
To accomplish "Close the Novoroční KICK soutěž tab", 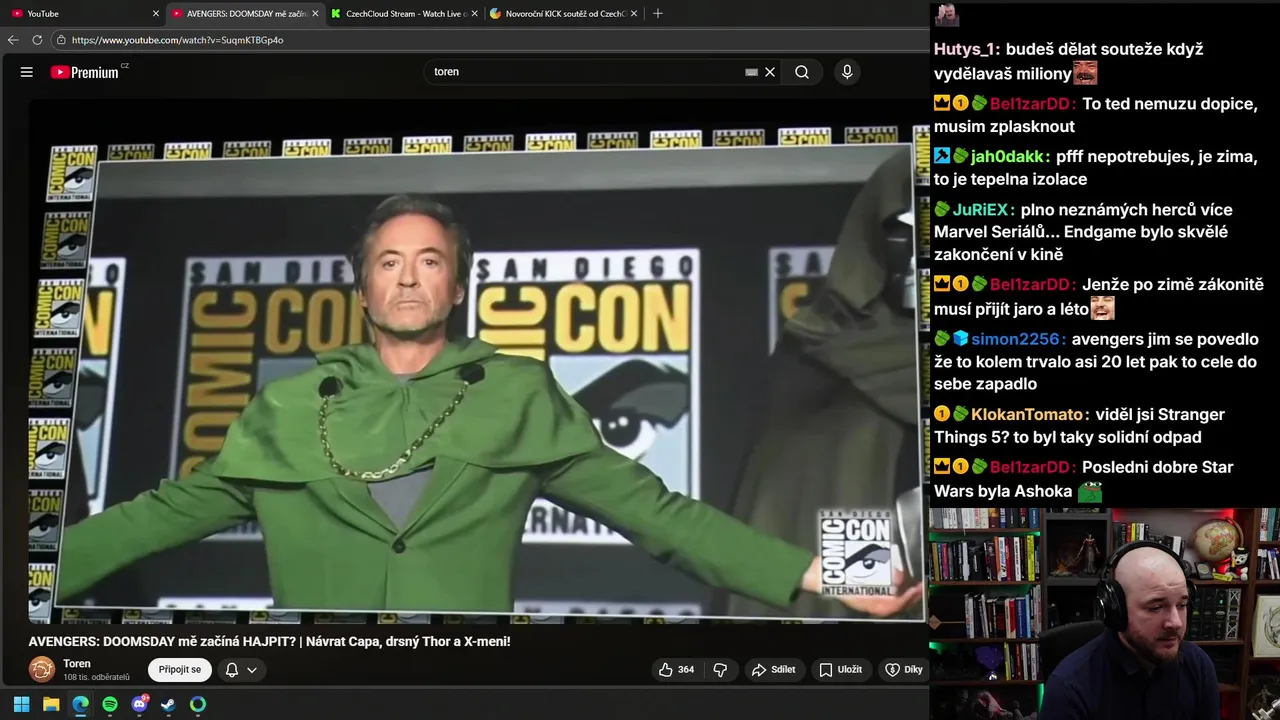I will coord(634,14).
